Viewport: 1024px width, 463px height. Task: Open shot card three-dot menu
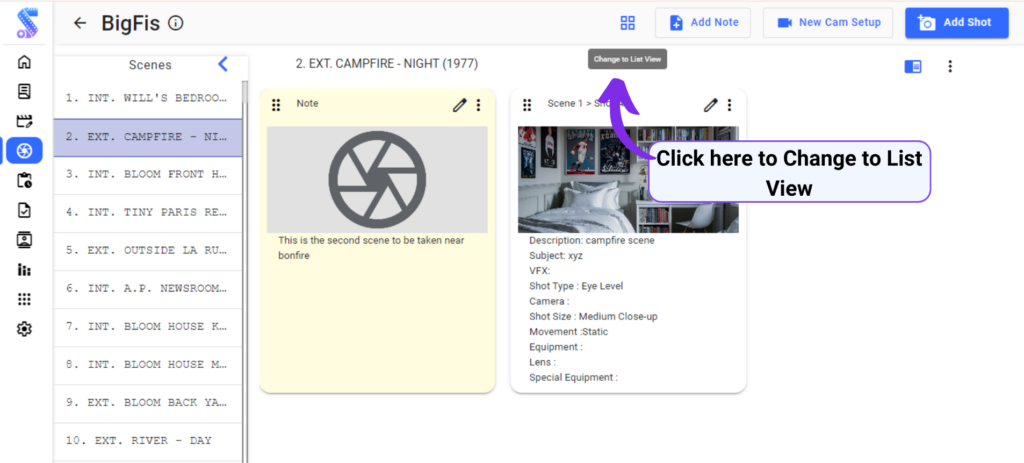tap(729, 104)
